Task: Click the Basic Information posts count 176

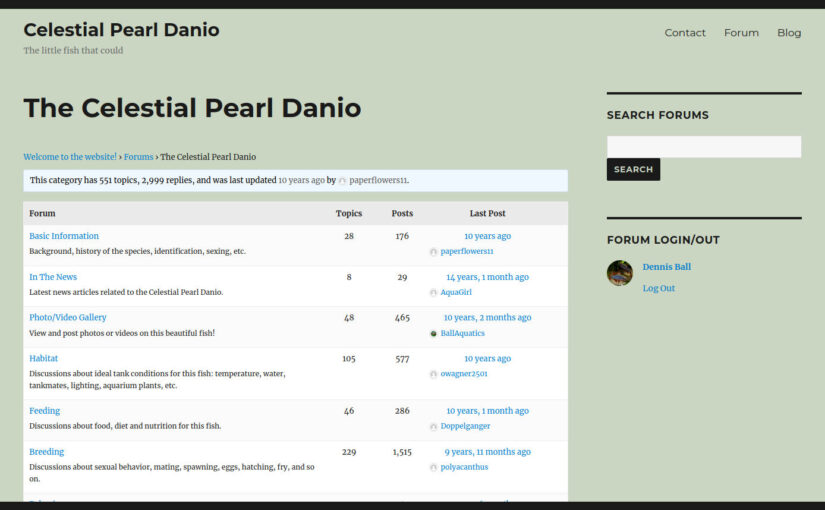Action: click(402, 236)
